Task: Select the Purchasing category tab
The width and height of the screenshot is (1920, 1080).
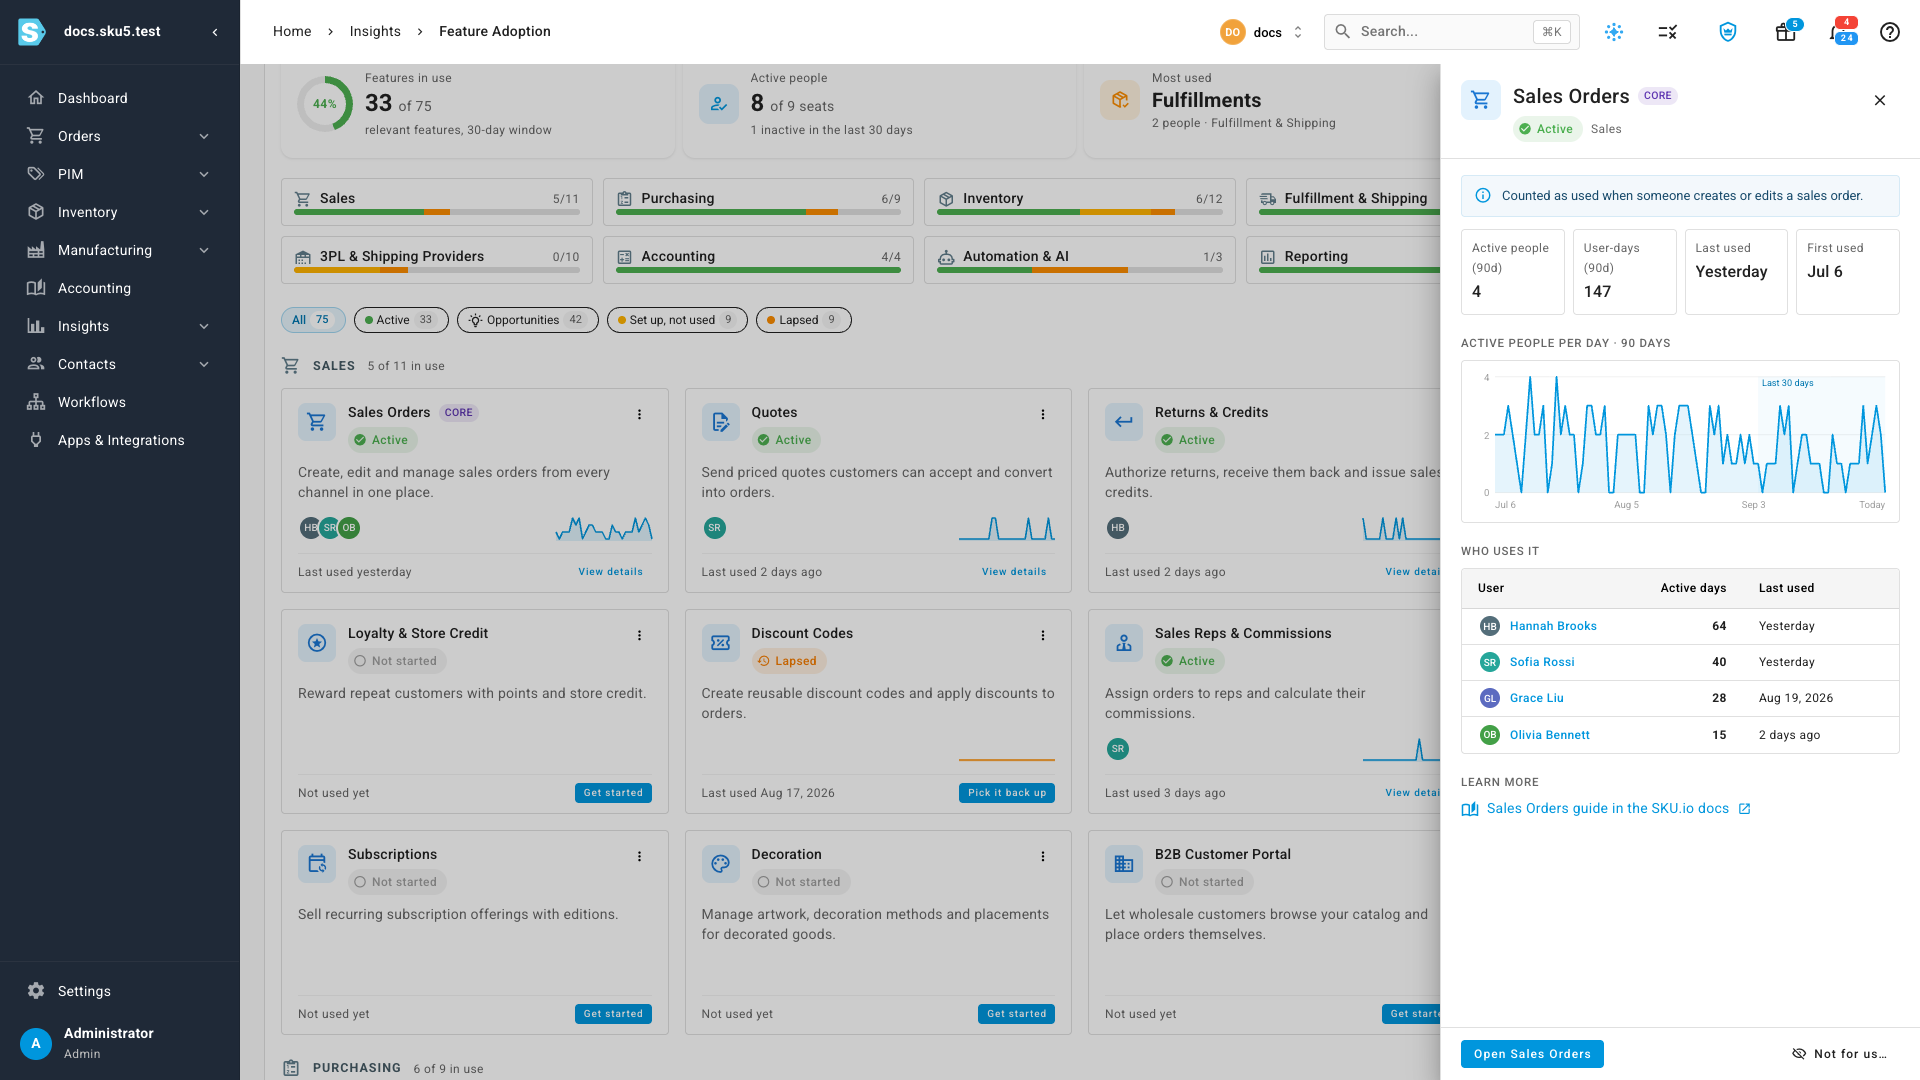Action: click(x=758, y=202)
